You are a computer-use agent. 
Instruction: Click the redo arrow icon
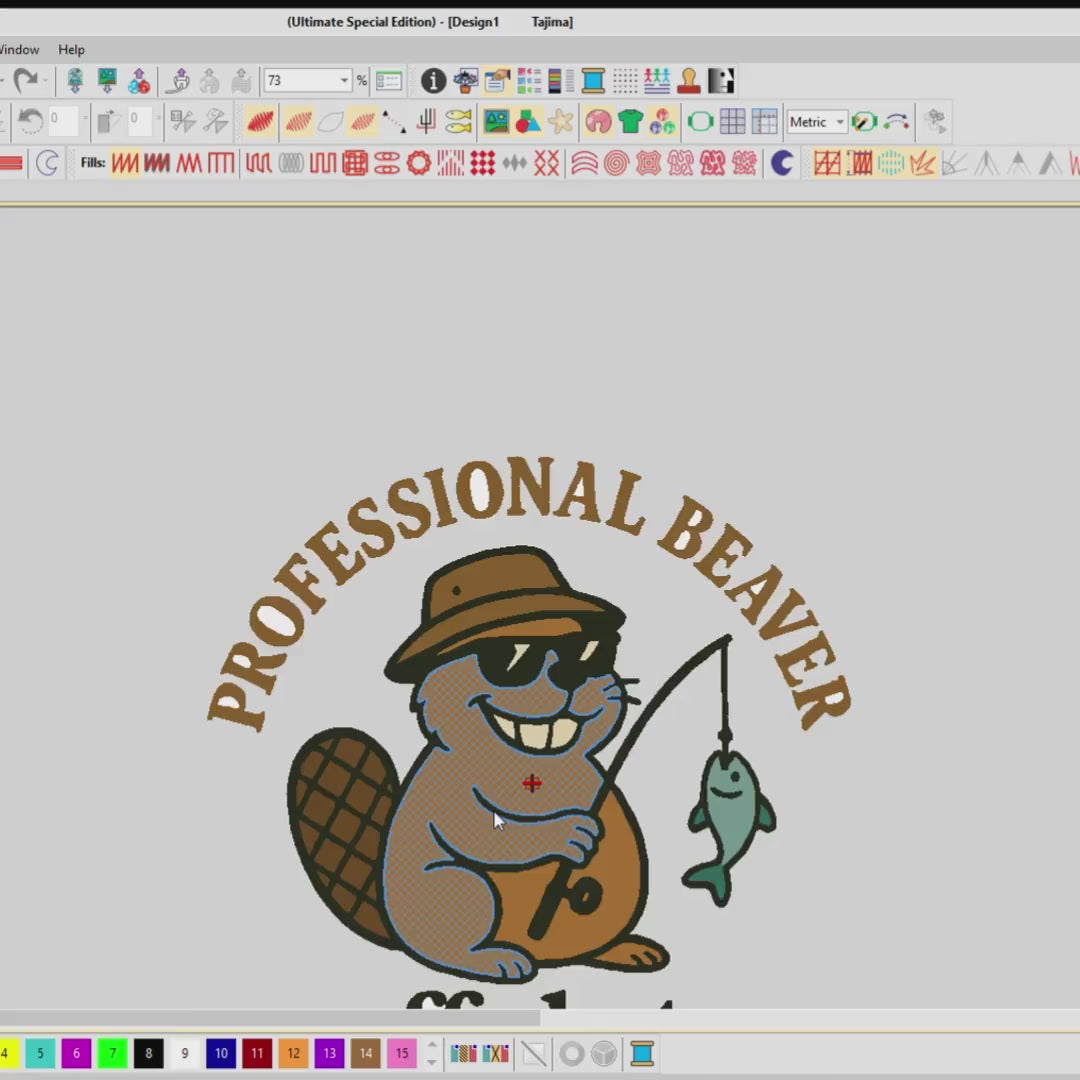[24, 81]
